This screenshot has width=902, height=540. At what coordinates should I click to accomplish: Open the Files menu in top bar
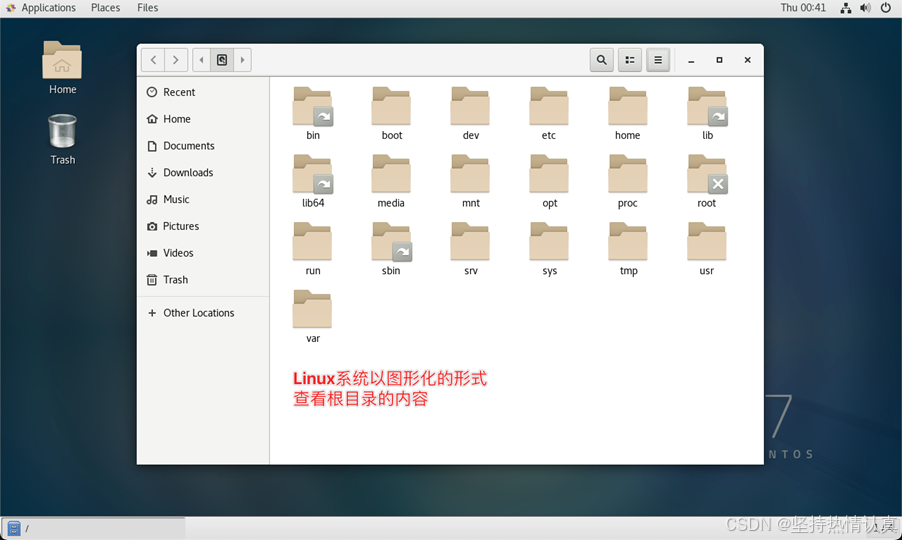pos(147,7)
